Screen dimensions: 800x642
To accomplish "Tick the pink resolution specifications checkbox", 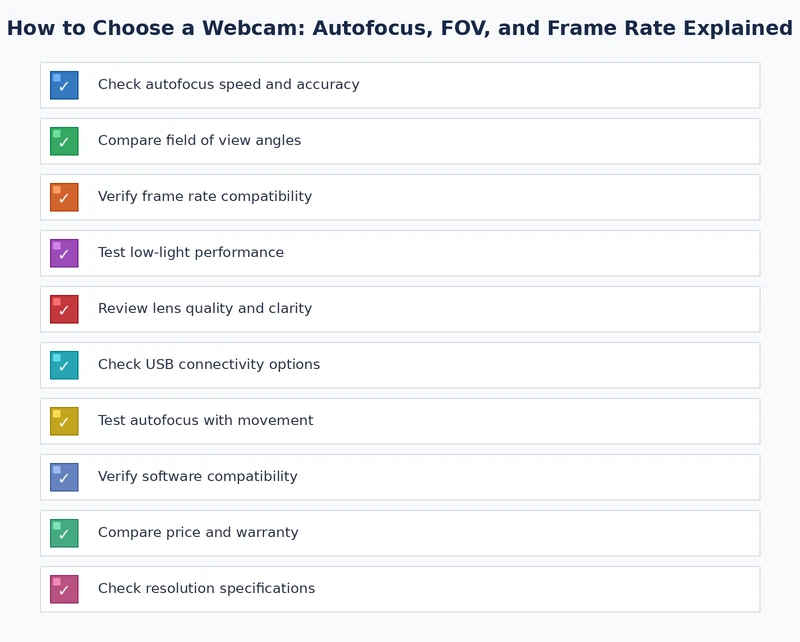I will click(64, 589).
